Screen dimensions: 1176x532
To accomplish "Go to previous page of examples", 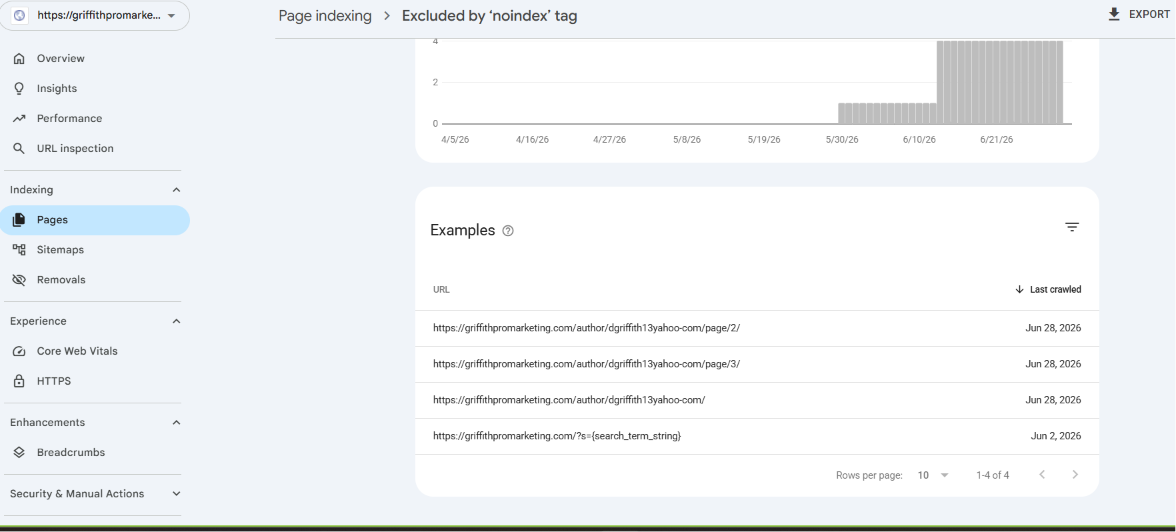I will point(1042,475).
